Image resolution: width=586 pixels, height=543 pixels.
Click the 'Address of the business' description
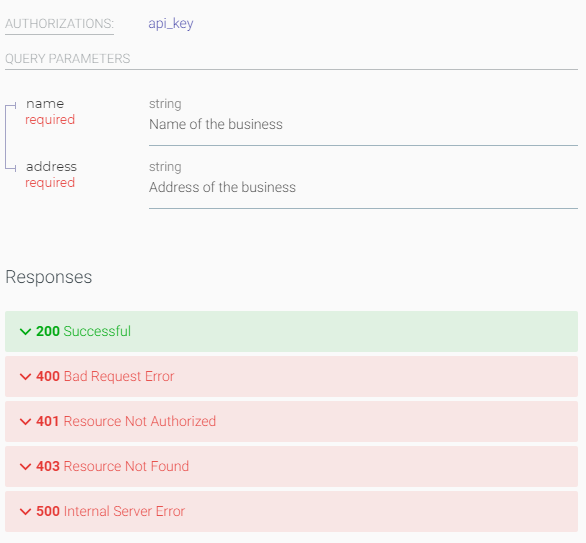click(x=222, y=187)
